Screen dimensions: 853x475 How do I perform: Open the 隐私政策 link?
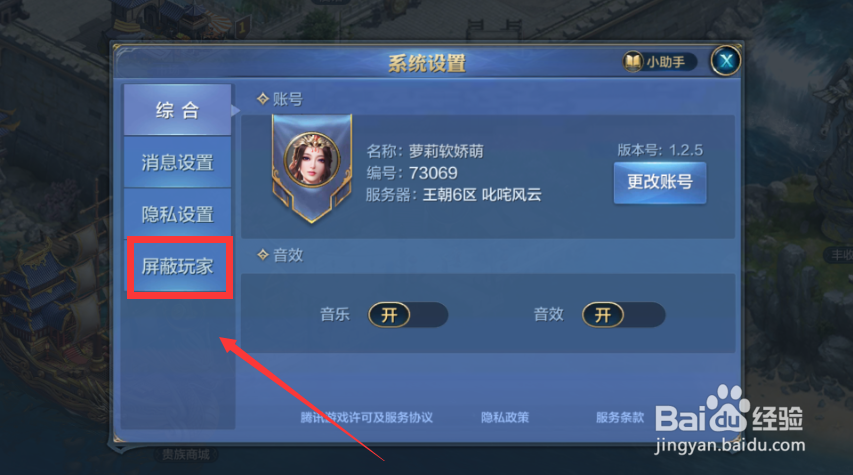[505, 417]
